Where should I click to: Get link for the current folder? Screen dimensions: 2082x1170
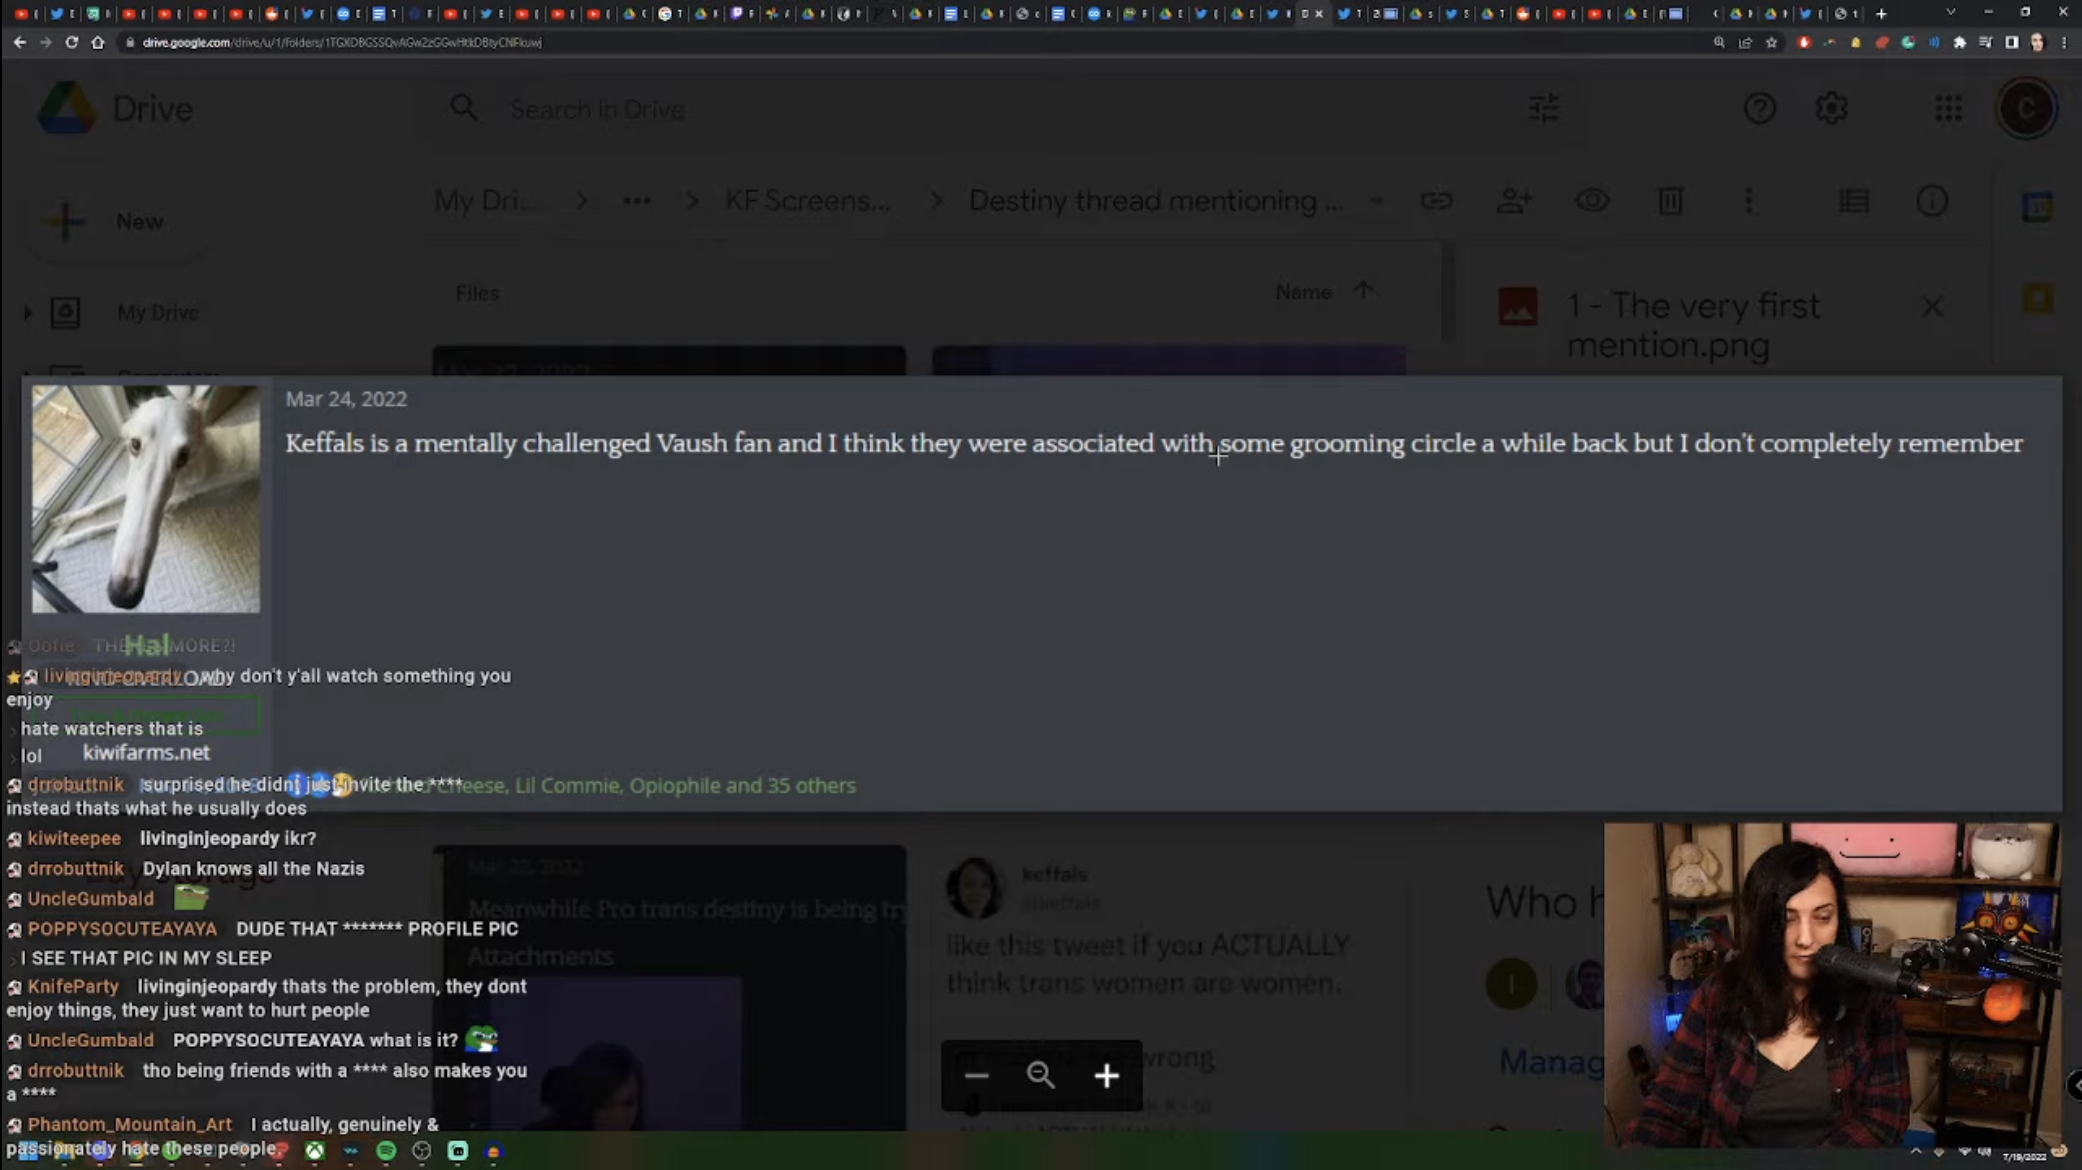pyautogui.click(x=1436, y=201)
